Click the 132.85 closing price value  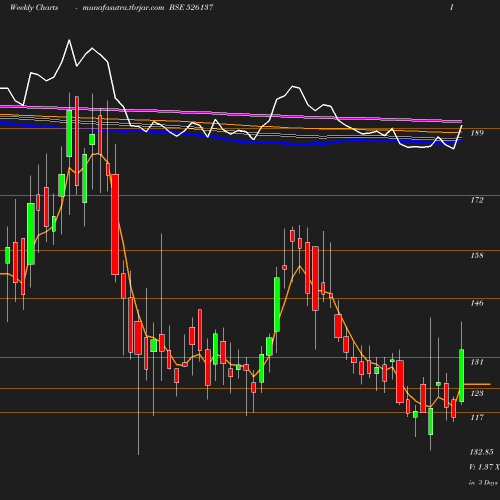coord(482,452)
